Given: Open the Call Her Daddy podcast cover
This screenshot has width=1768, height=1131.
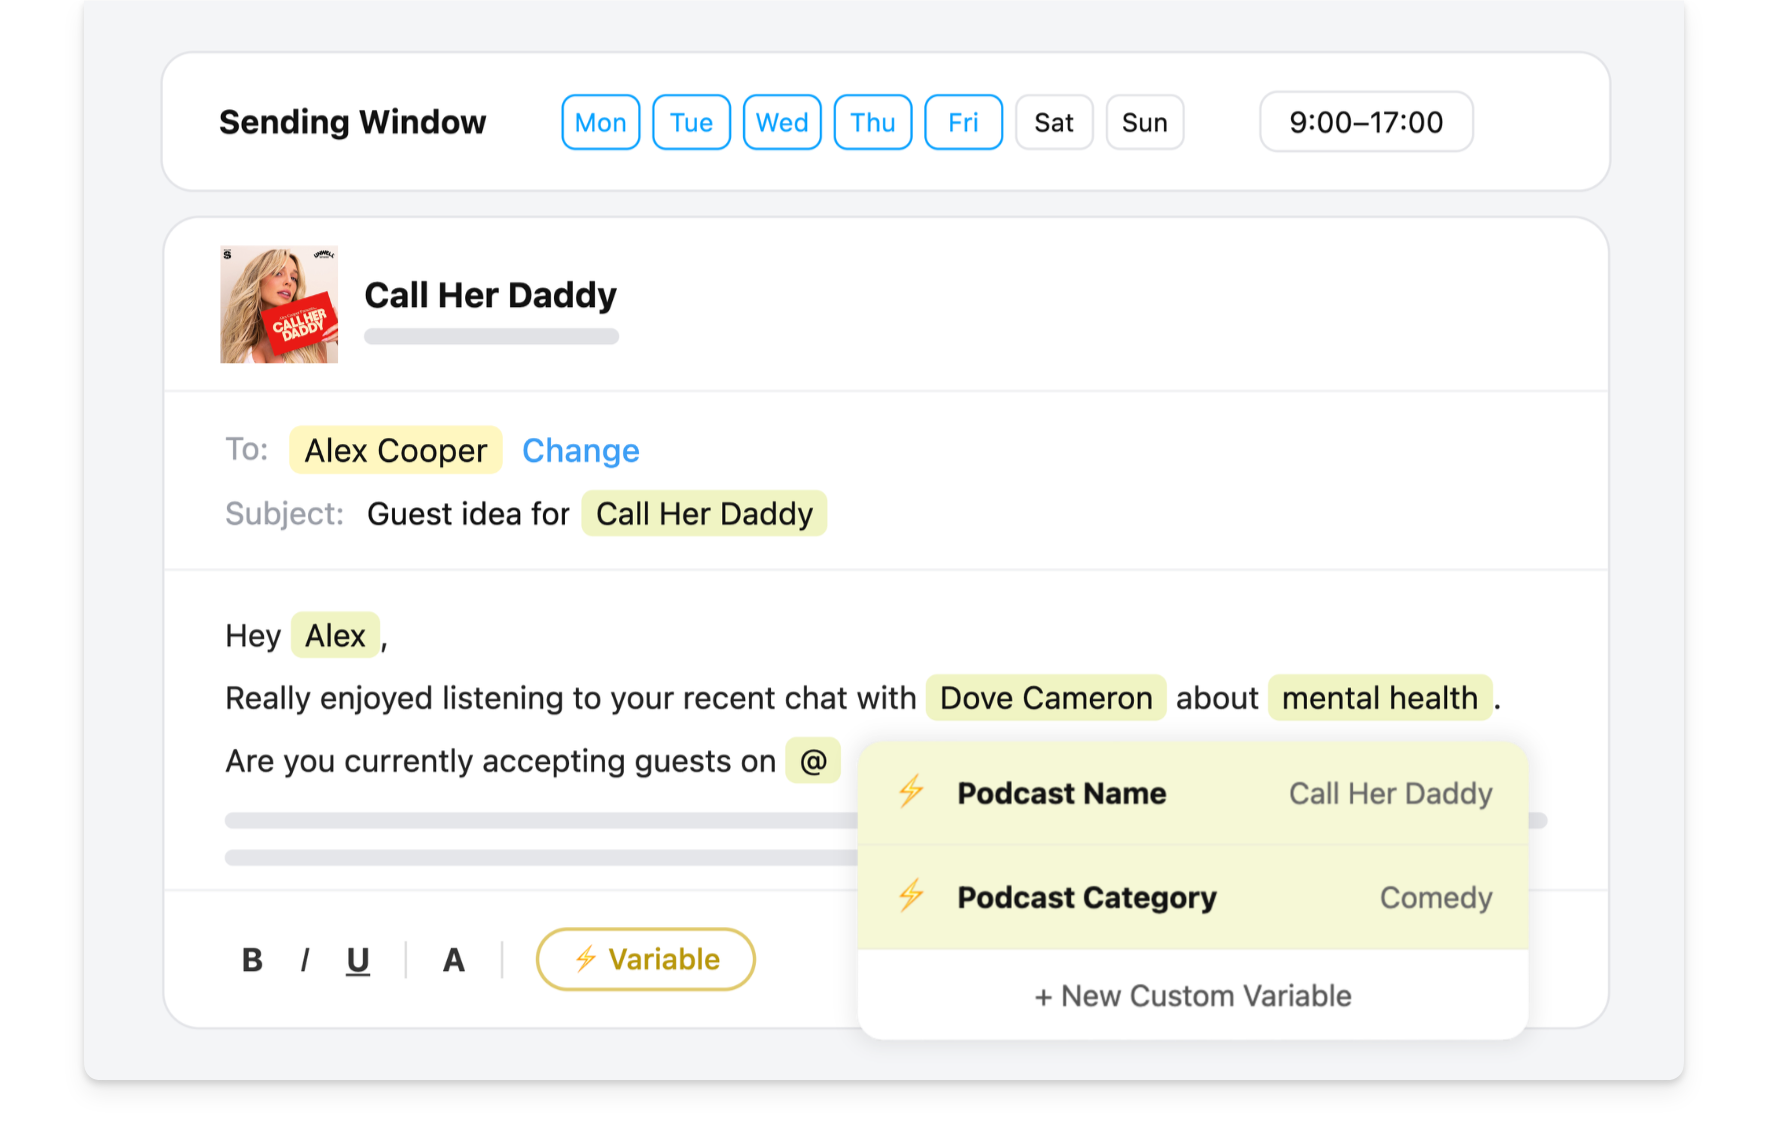Looking at the screenshot, I should pyautogui.click(x=279, y=305).
